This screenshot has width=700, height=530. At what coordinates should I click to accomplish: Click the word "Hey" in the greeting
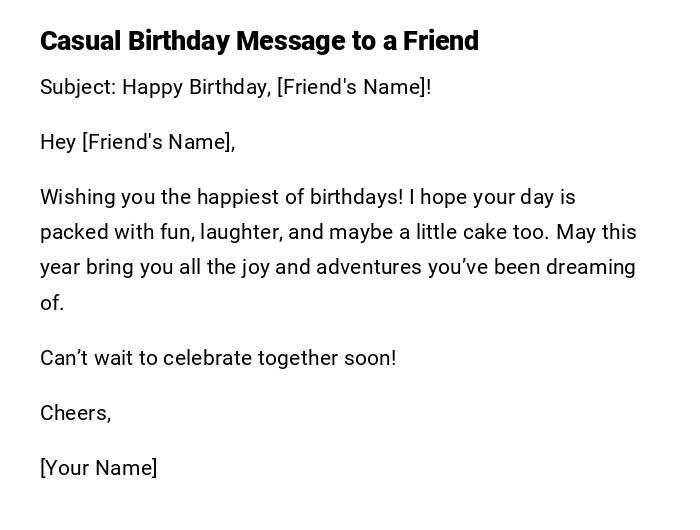58,142
